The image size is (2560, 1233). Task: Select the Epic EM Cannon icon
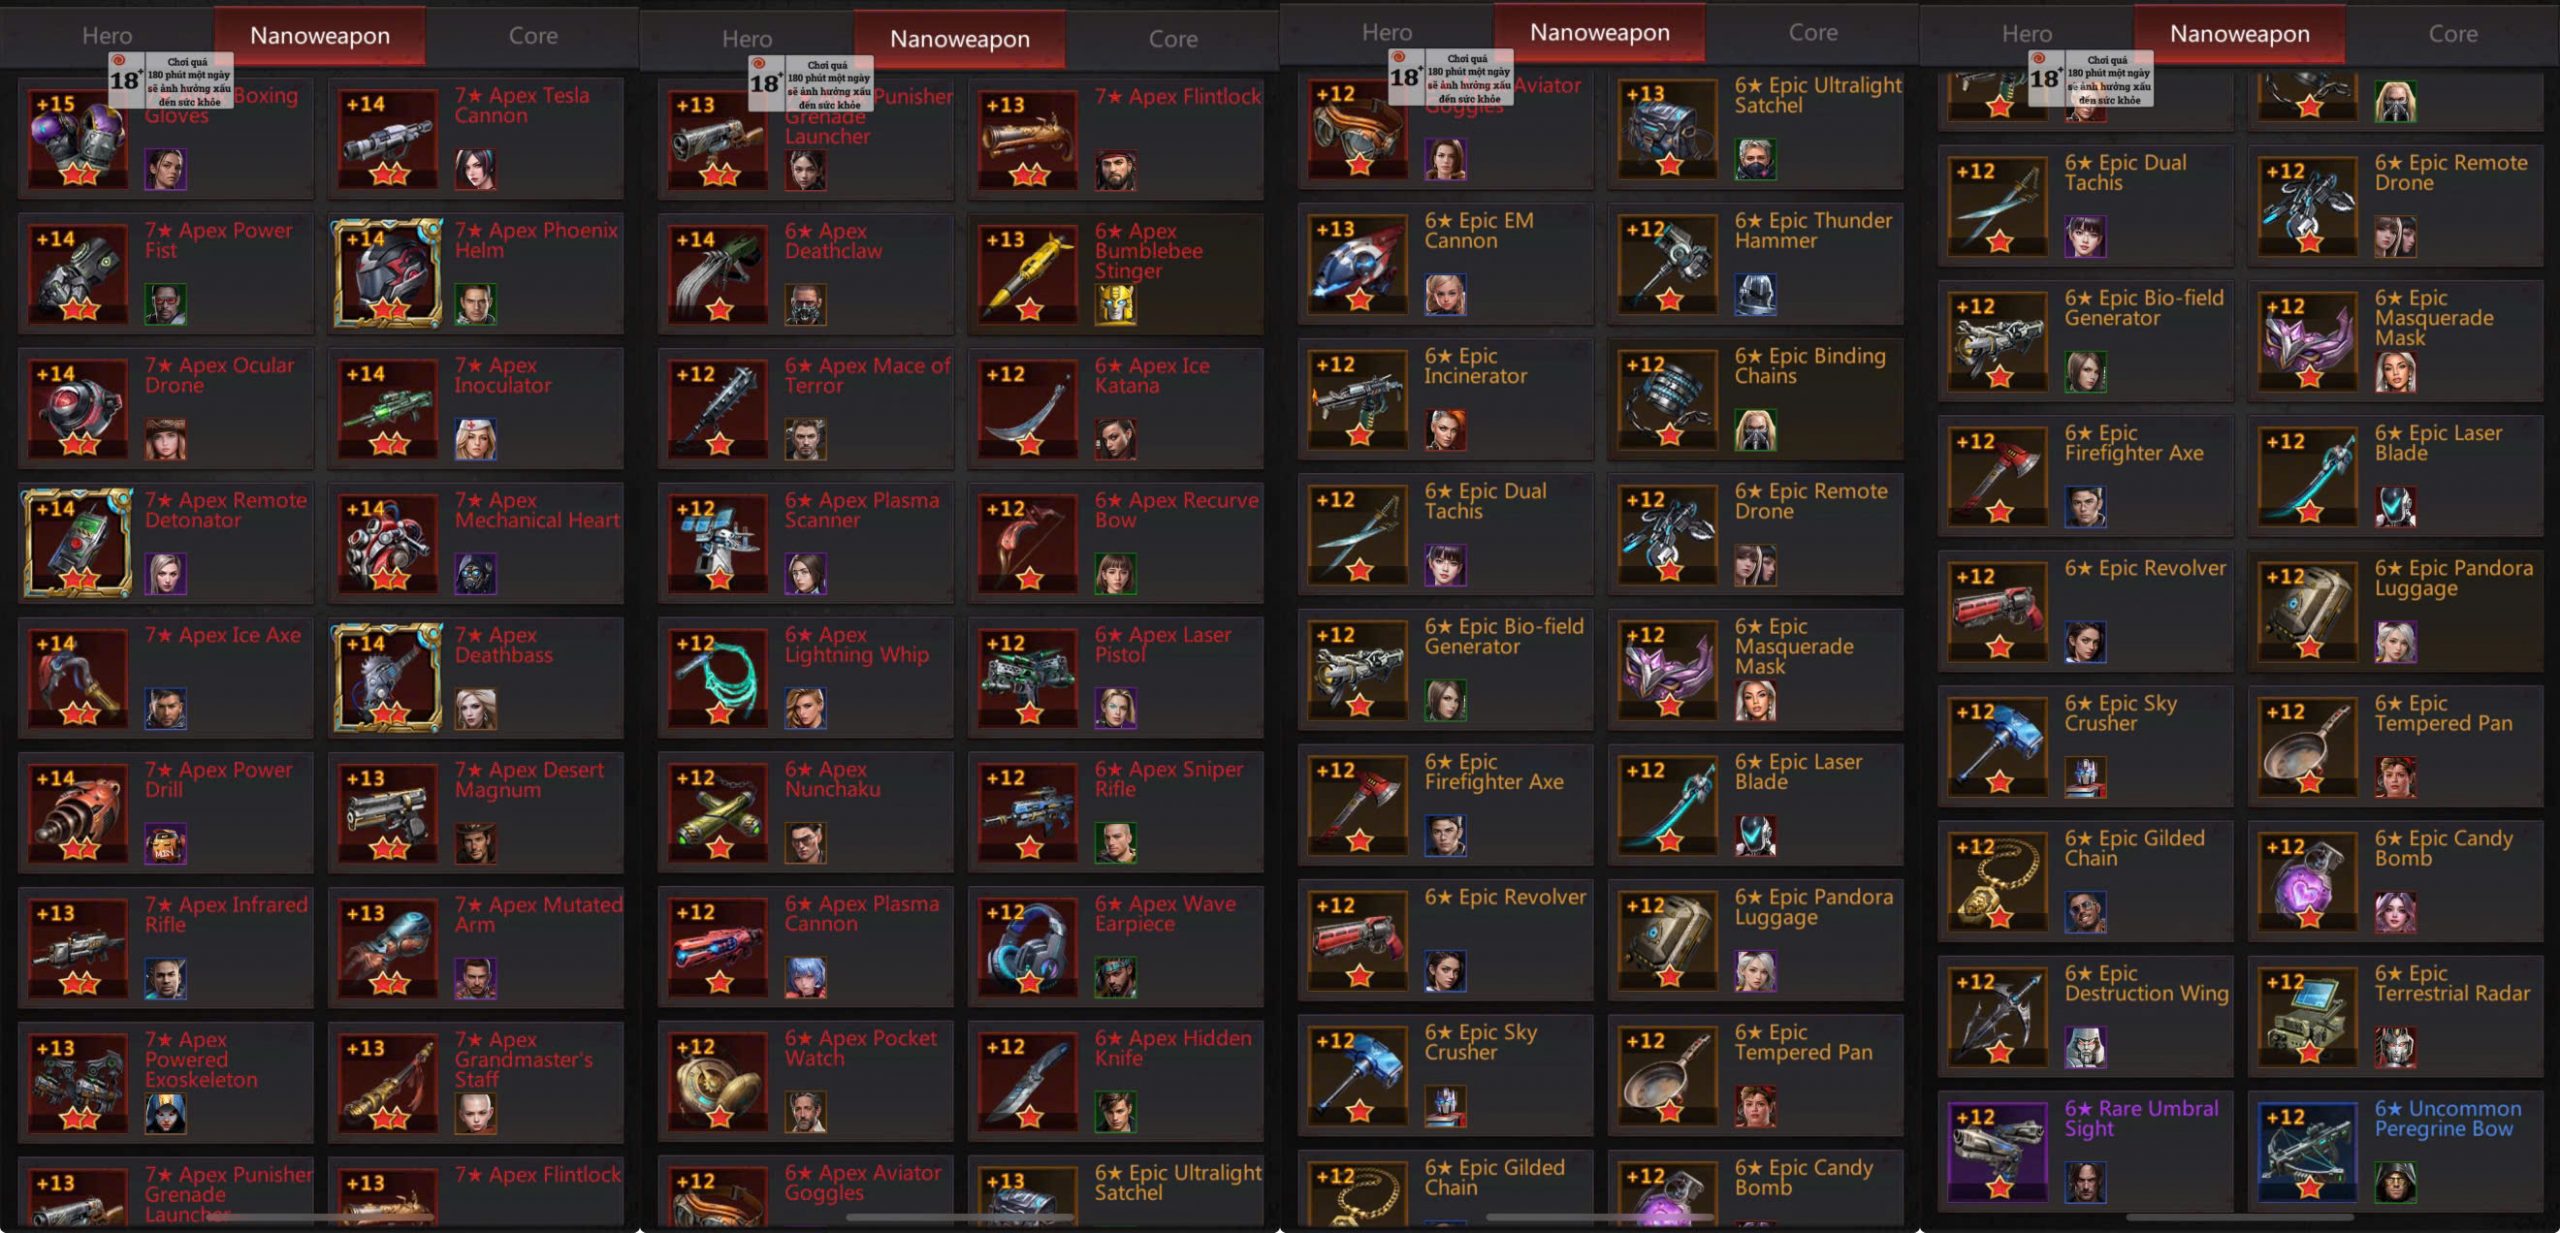tap(1358, 265)
